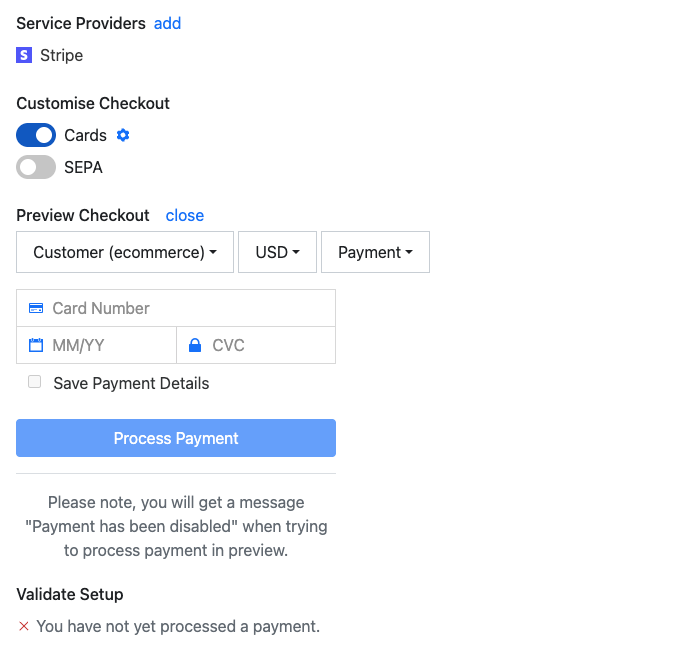Click the calendar icon in expiry field

36,345
